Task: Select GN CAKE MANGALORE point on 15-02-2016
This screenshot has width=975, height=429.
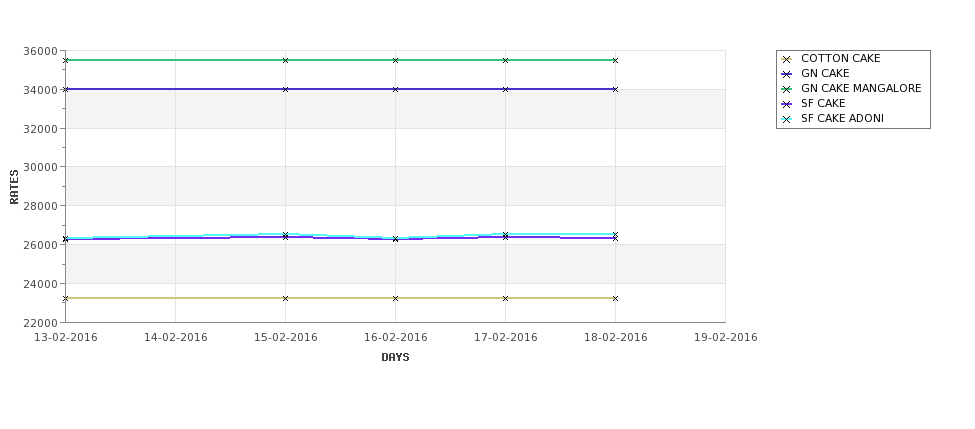Action: coord(285,60)
